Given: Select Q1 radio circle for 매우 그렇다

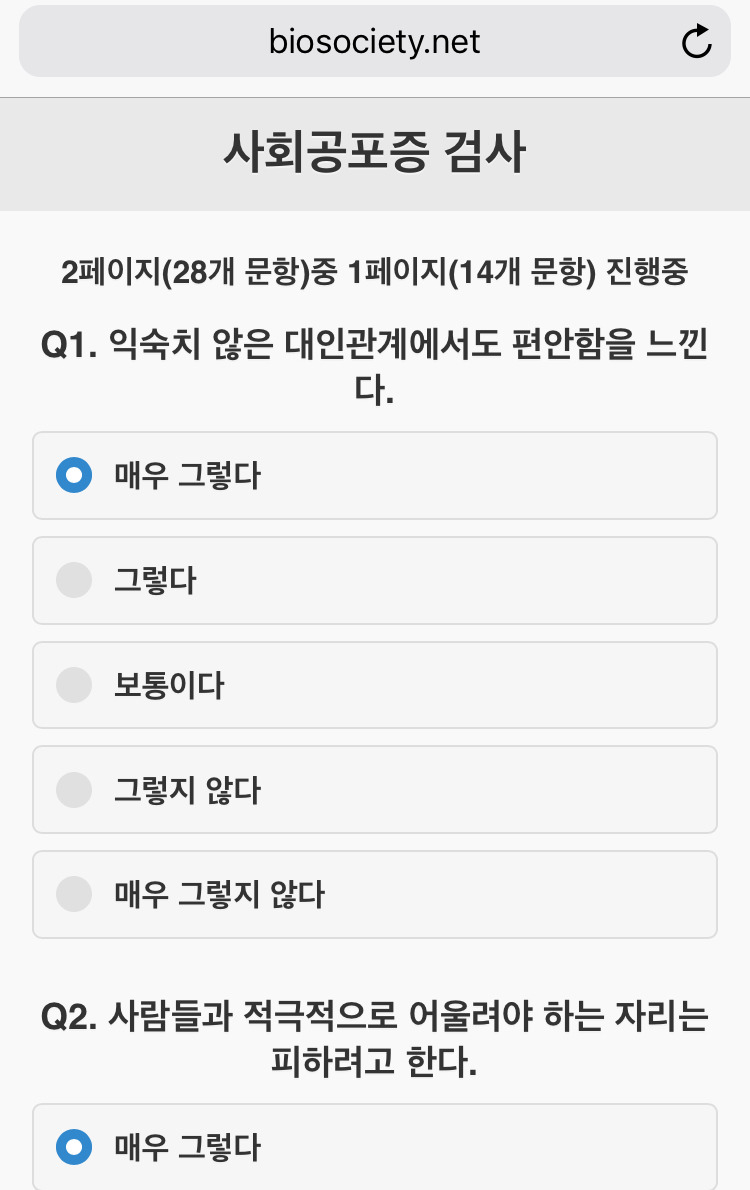Looking at the screenshot, I should [x=74, y=475].
